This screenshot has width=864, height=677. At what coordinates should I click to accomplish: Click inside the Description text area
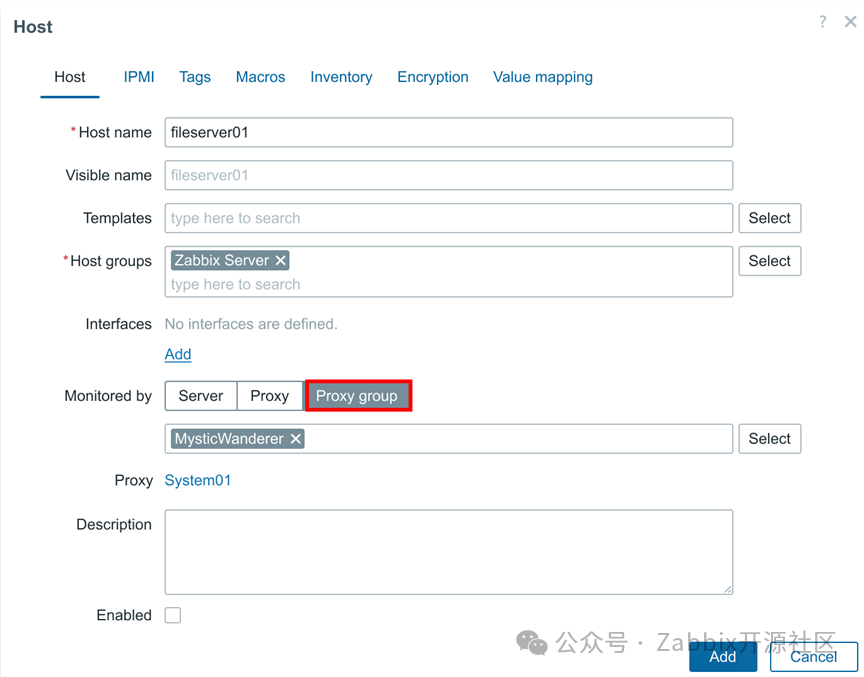[x=449, y=552]
